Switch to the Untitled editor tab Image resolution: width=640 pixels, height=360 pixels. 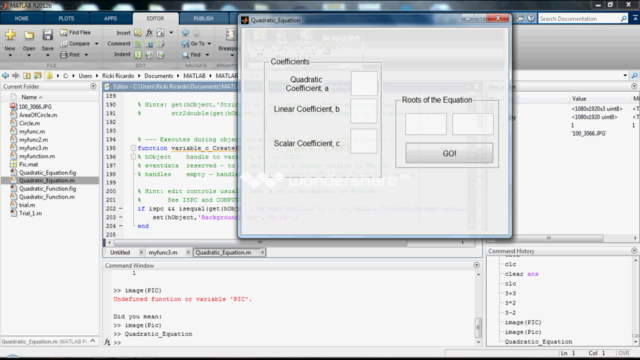[x=120, y=253]
